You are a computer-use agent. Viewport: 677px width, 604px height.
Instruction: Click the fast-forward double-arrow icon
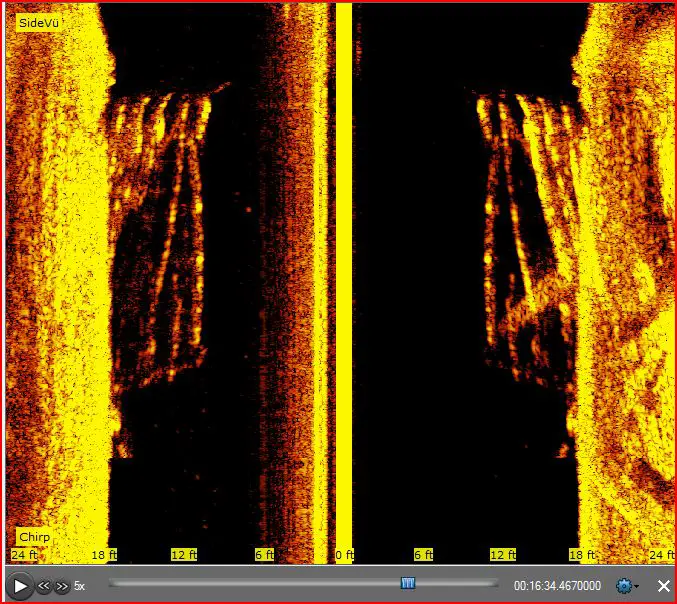pyautogui.click(x=62, y=586)
